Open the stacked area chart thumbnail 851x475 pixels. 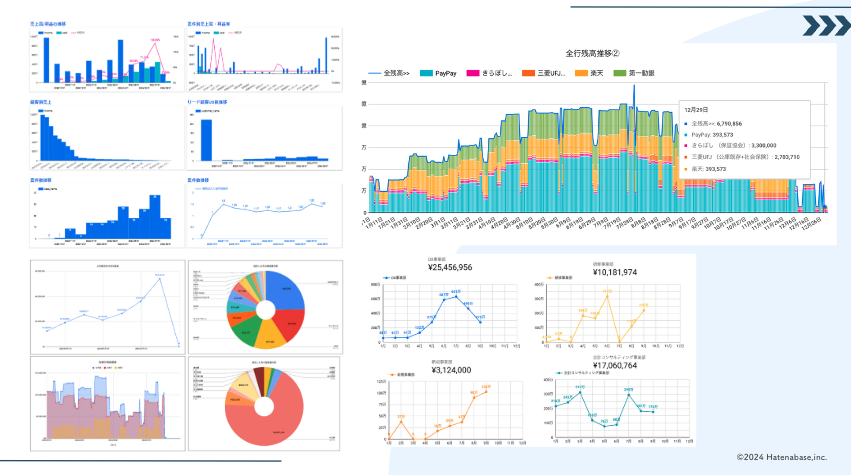107,404
